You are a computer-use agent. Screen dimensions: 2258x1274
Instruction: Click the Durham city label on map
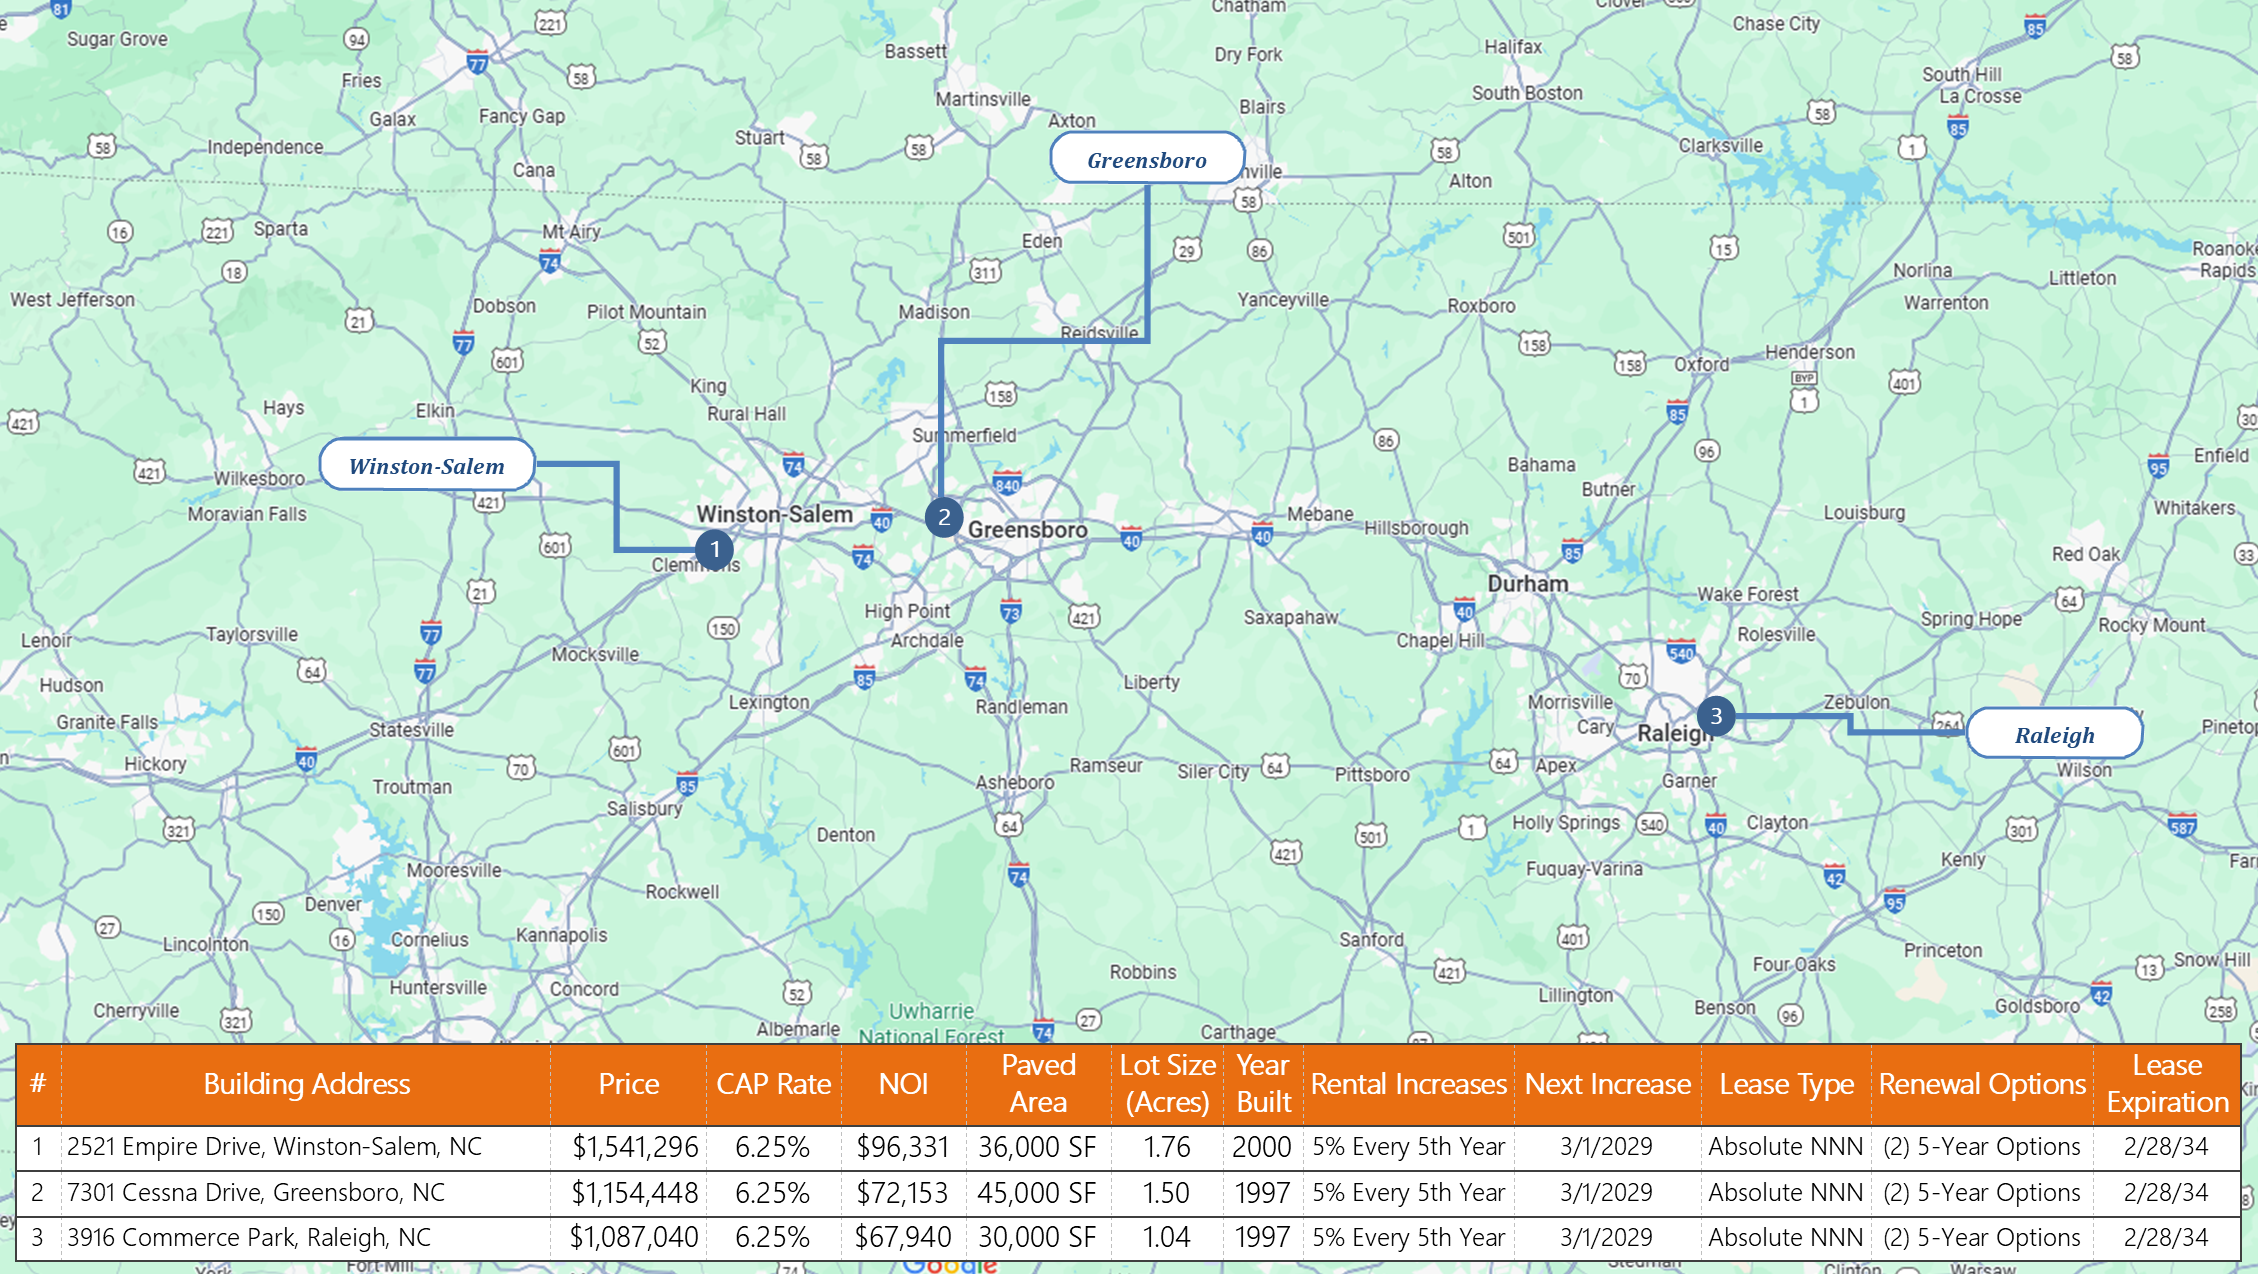click(1527, 584)
